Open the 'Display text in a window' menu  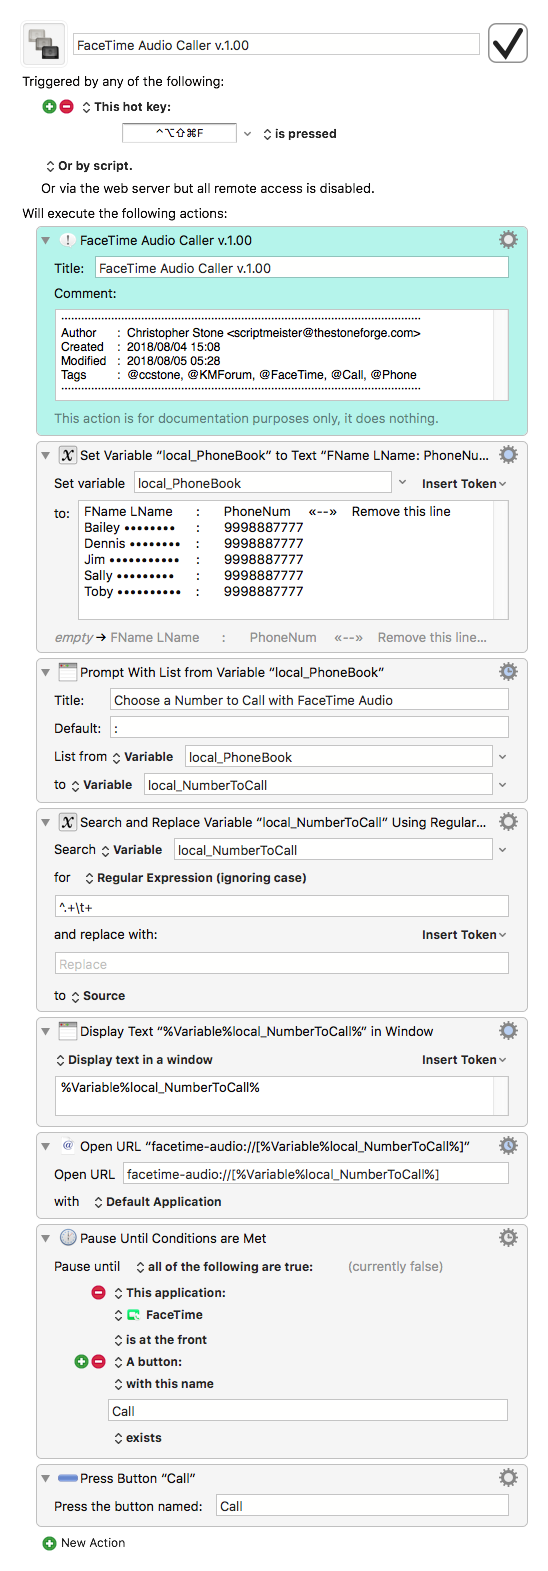[133, 1060]
